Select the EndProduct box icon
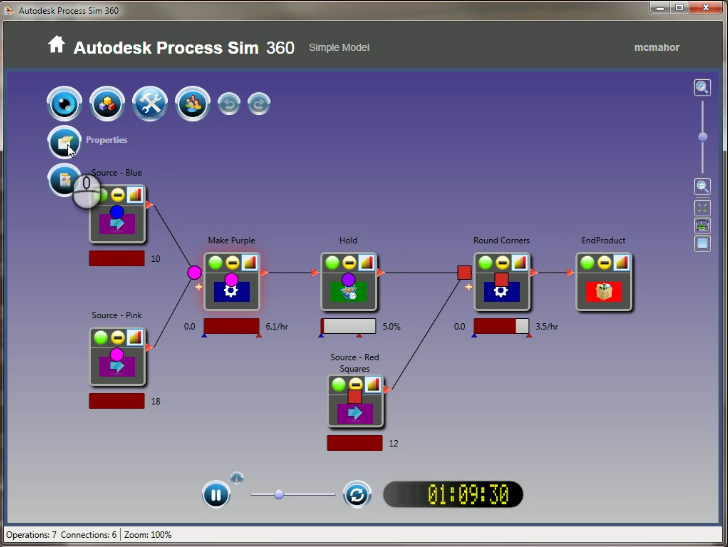728x547 pixels. [604, 292]
